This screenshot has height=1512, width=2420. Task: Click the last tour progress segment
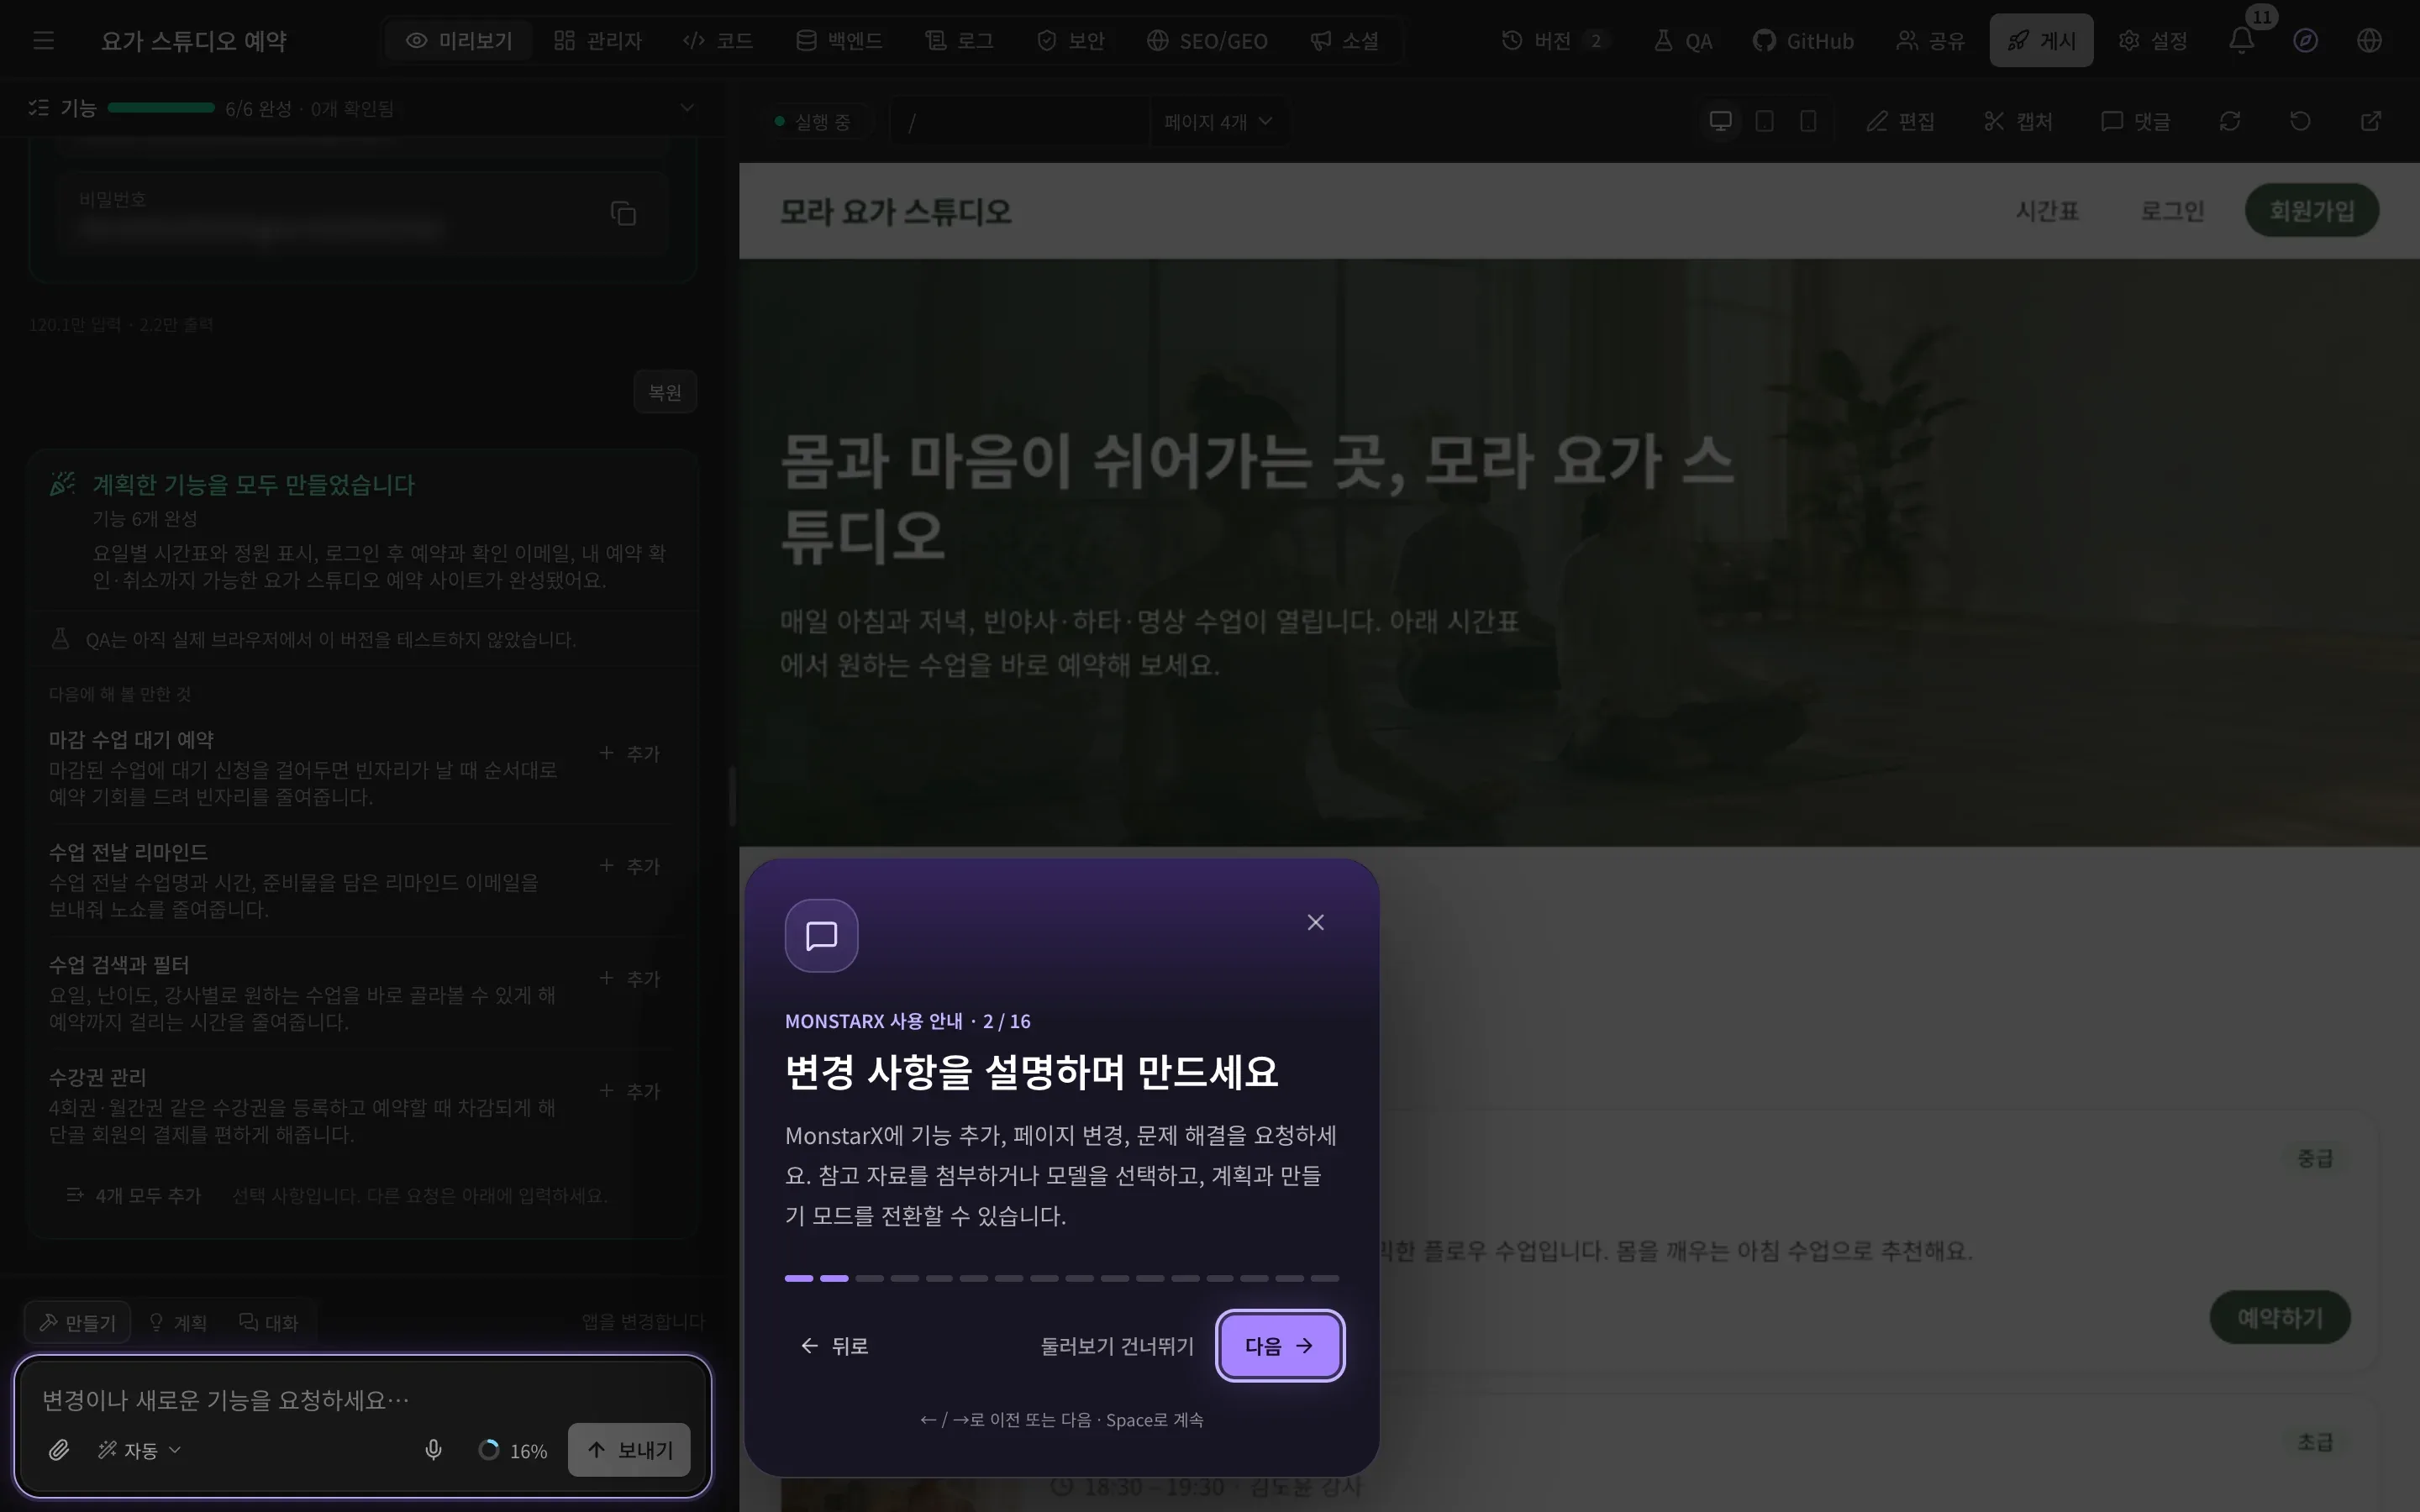pyautogui.click(x=1324, y=1278)
